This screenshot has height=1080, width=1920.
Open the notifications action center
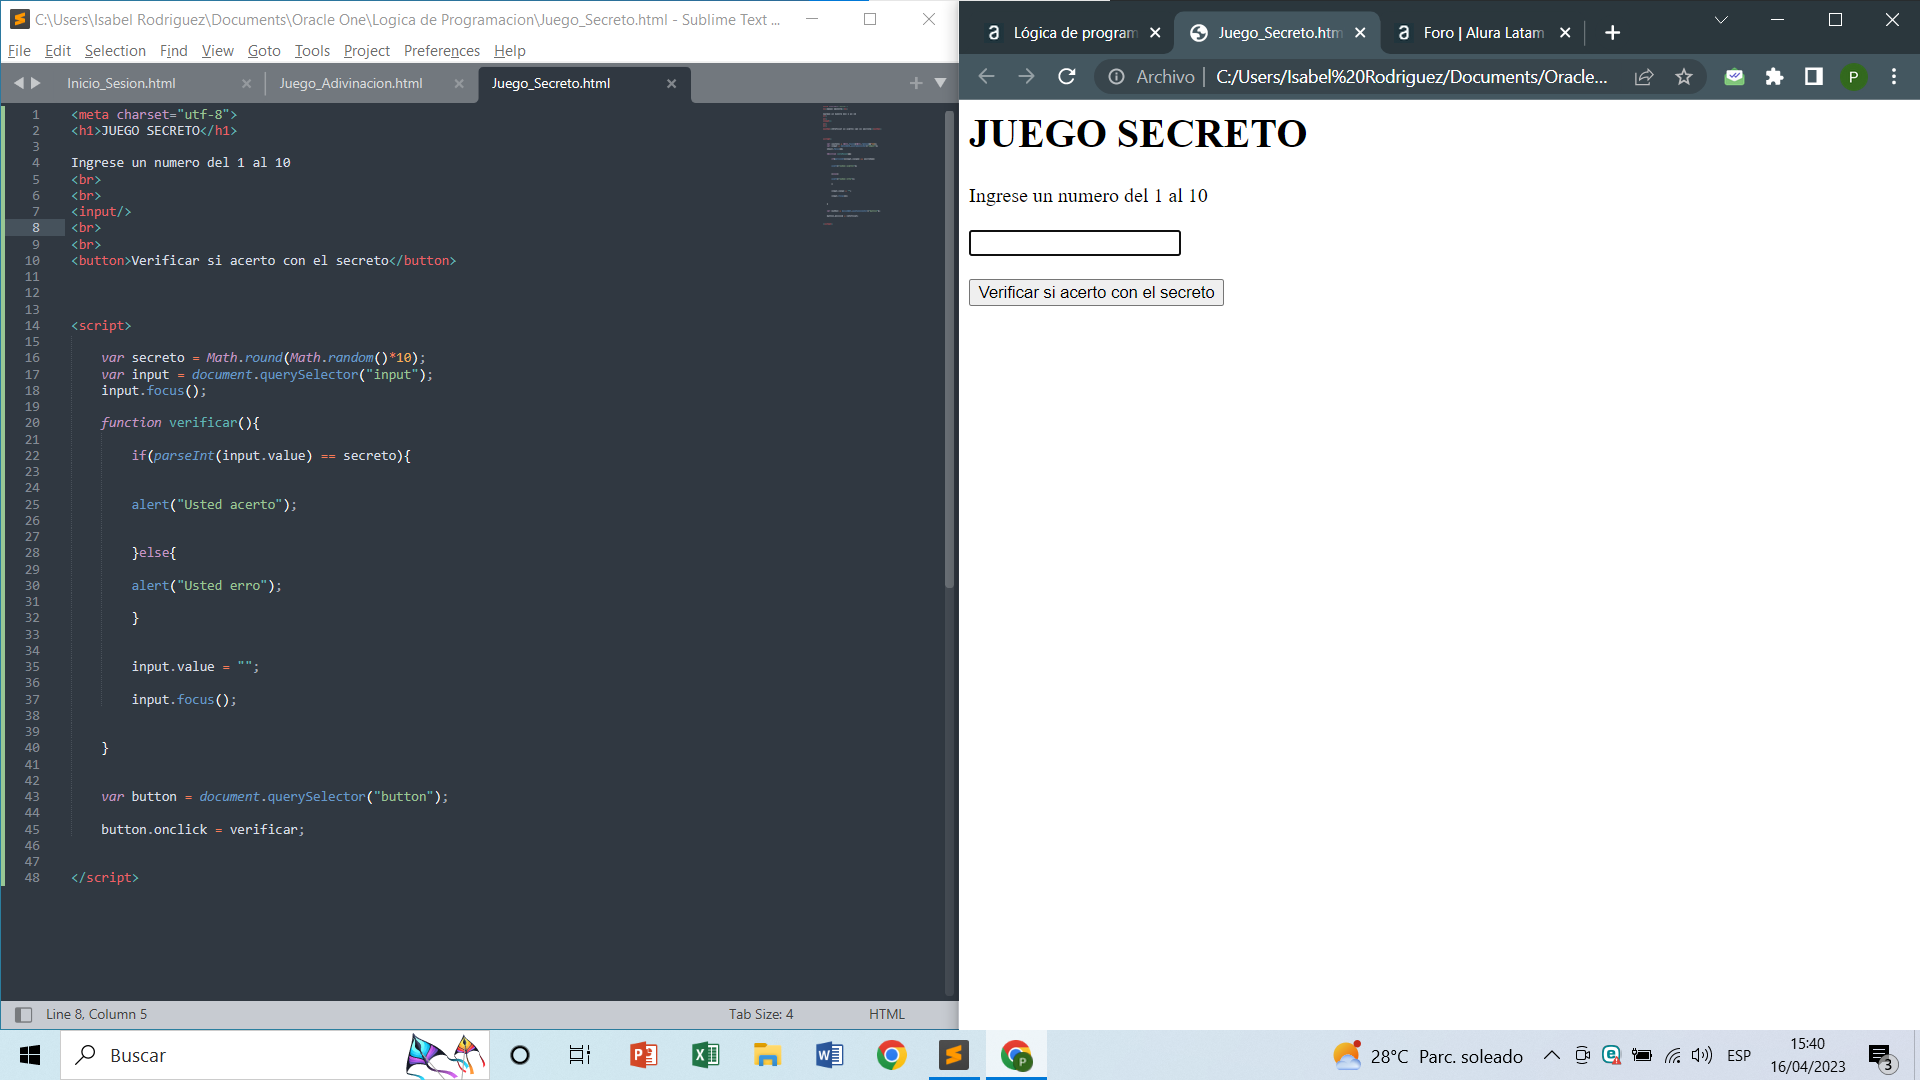pos(1881,1056)
